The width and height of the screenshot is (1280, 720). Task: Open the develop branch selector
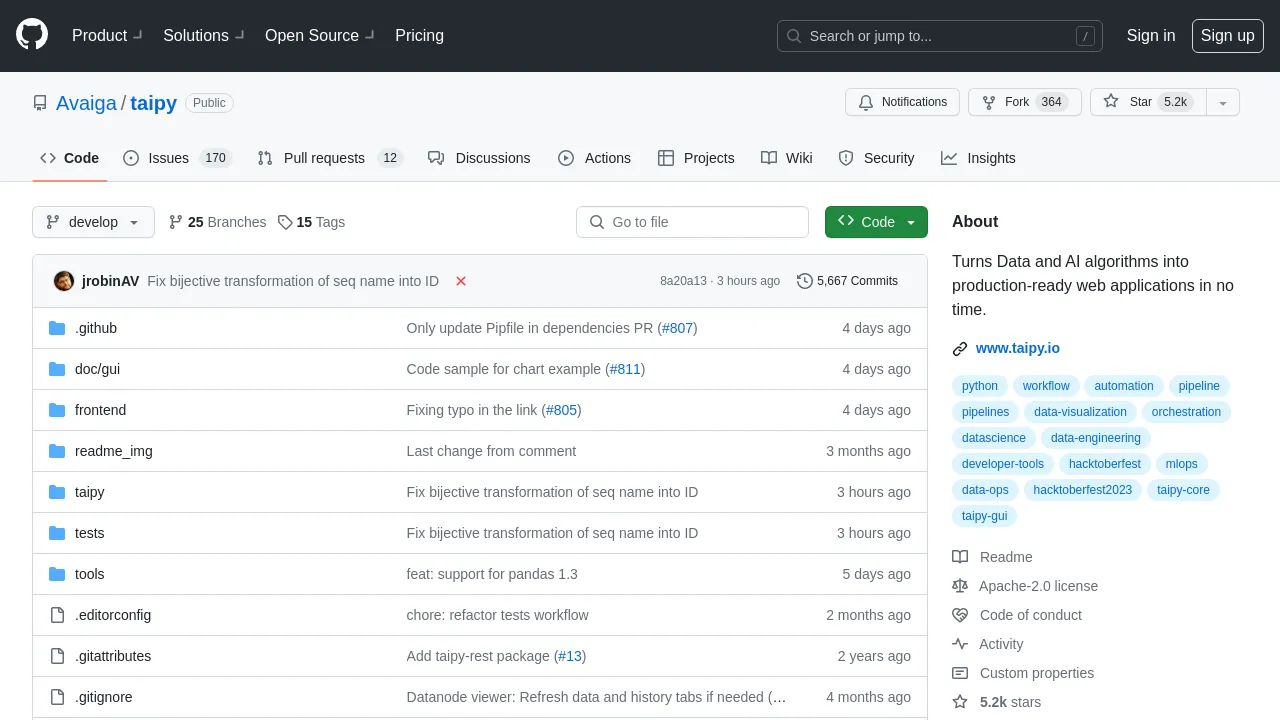point(93,222)
